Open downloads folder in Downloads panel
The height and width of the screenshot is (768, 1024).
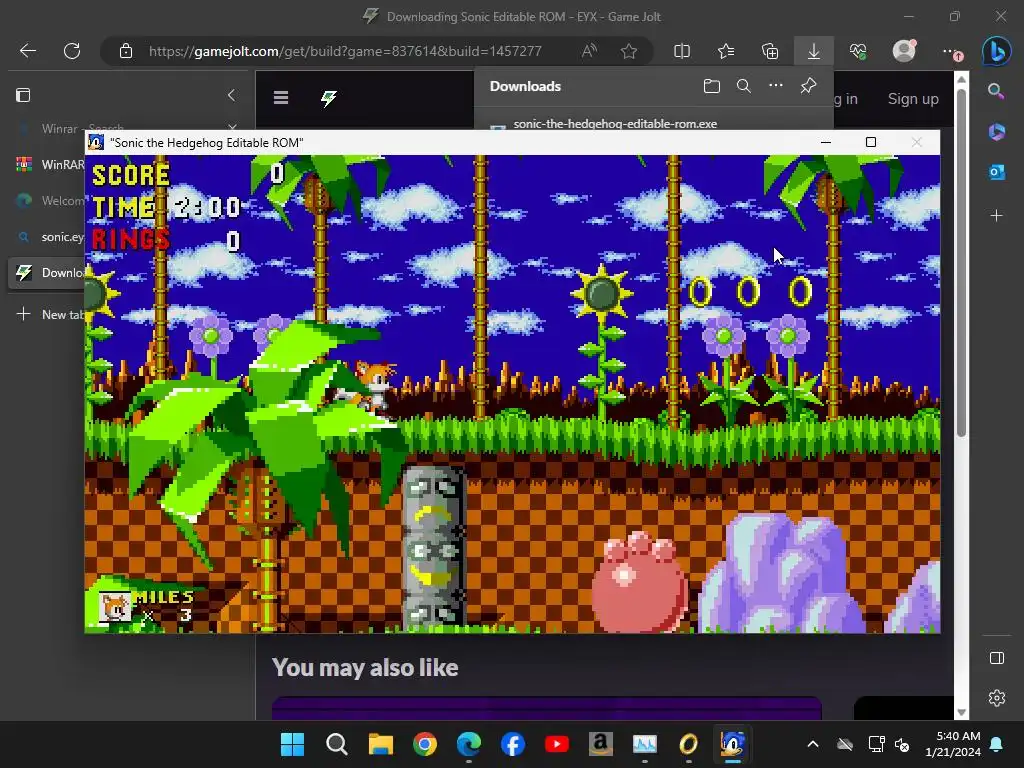(712, 86)
